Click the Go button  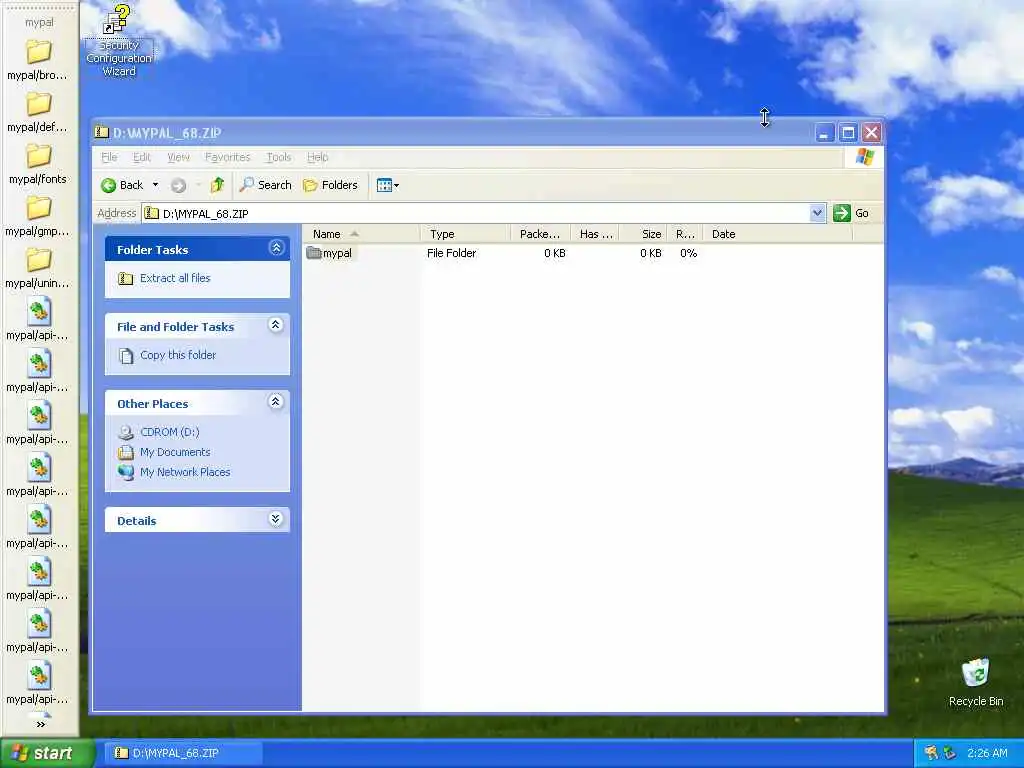pos(851,213)
